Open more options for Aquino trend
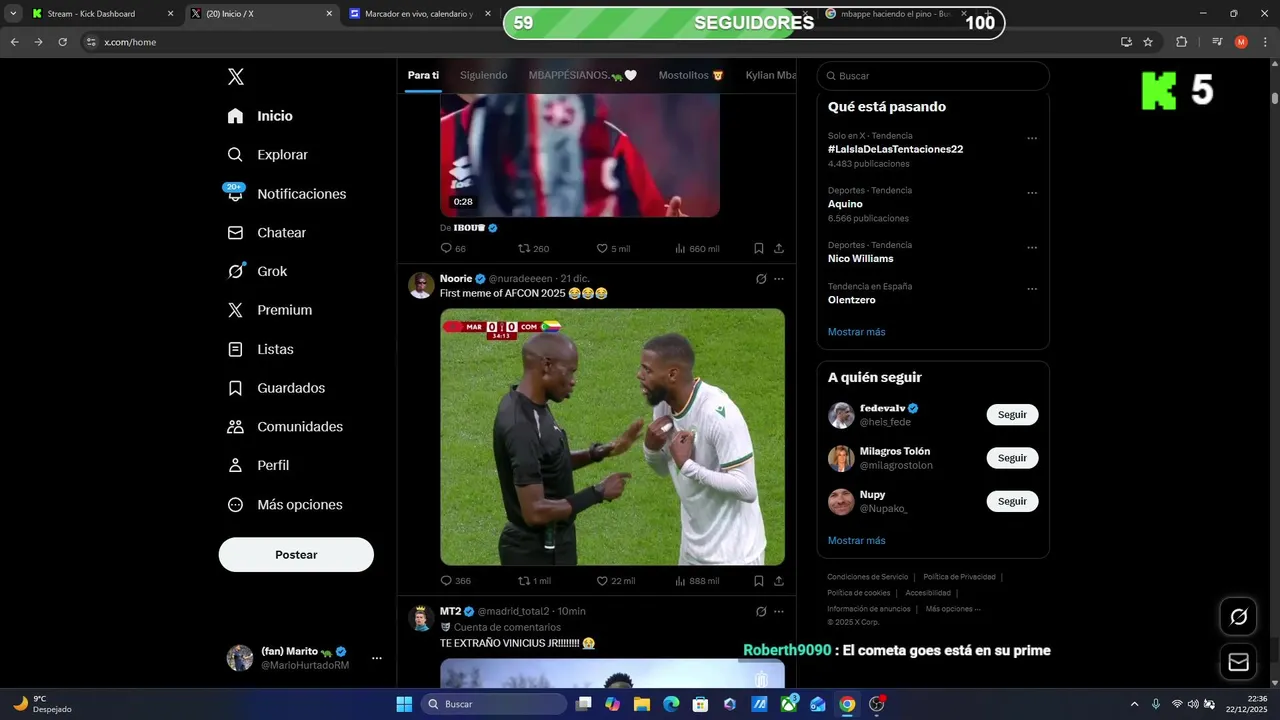This screenshot has width=1280, height=720. point(1032,193)
